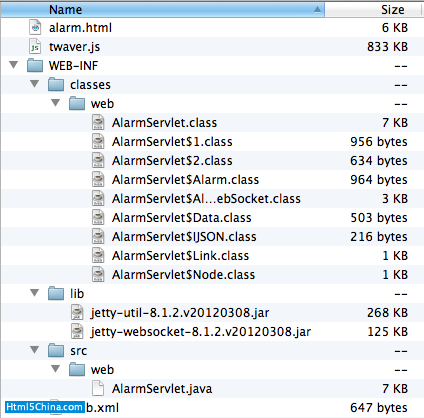Select the AlarmServlet$IJSON.class row
The width and height of the screenshot is (424, 418).
[x=212, y=237]
